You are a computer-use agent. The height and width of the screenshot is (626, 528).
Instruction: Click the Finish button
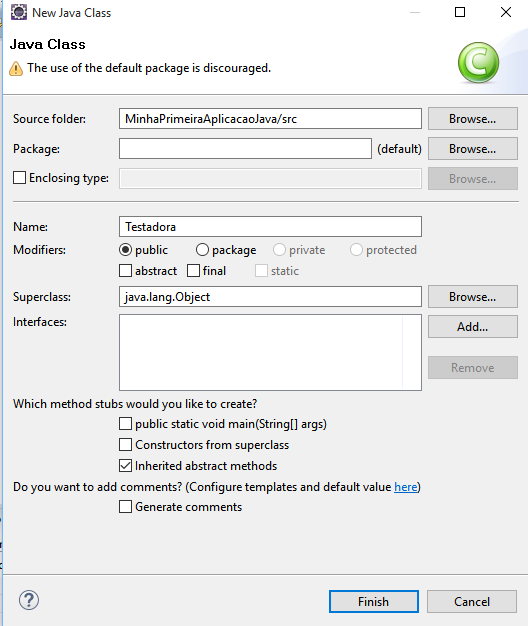[374, 601]
